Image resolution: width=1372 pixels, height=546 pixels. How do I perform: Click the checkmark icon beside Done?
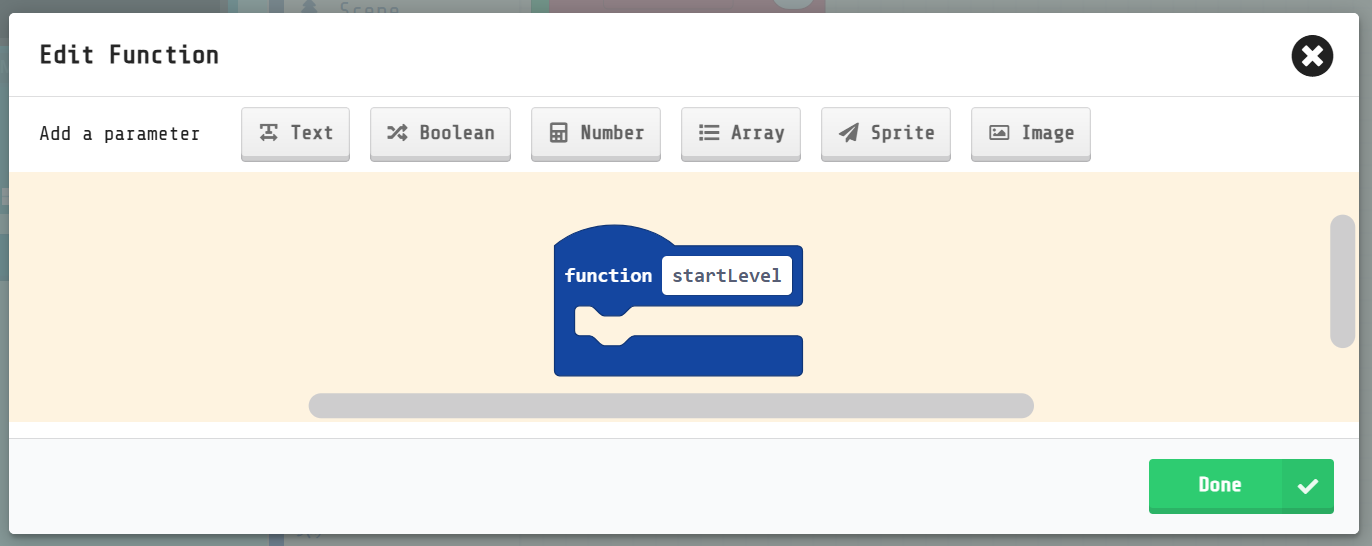(x=1307, y=486)
